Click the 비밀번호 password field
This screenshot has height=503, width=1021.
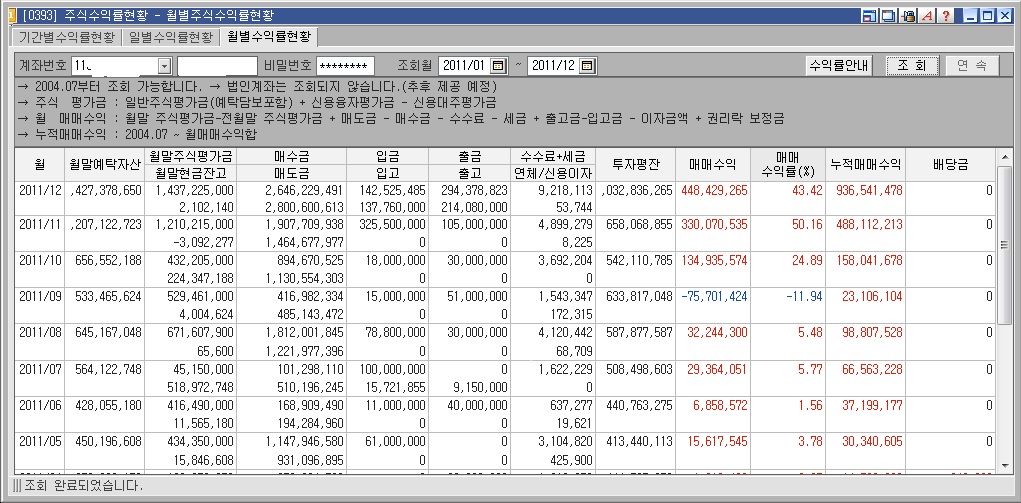click(x=345, y=66)
